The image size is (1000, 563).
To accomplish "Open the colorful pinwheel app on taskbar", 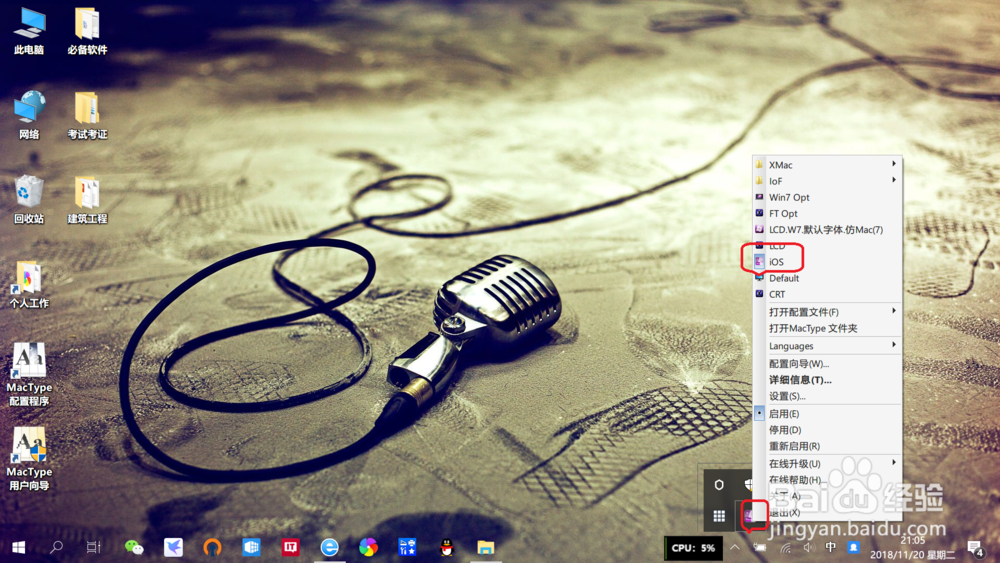I will (x=368, y=548).
